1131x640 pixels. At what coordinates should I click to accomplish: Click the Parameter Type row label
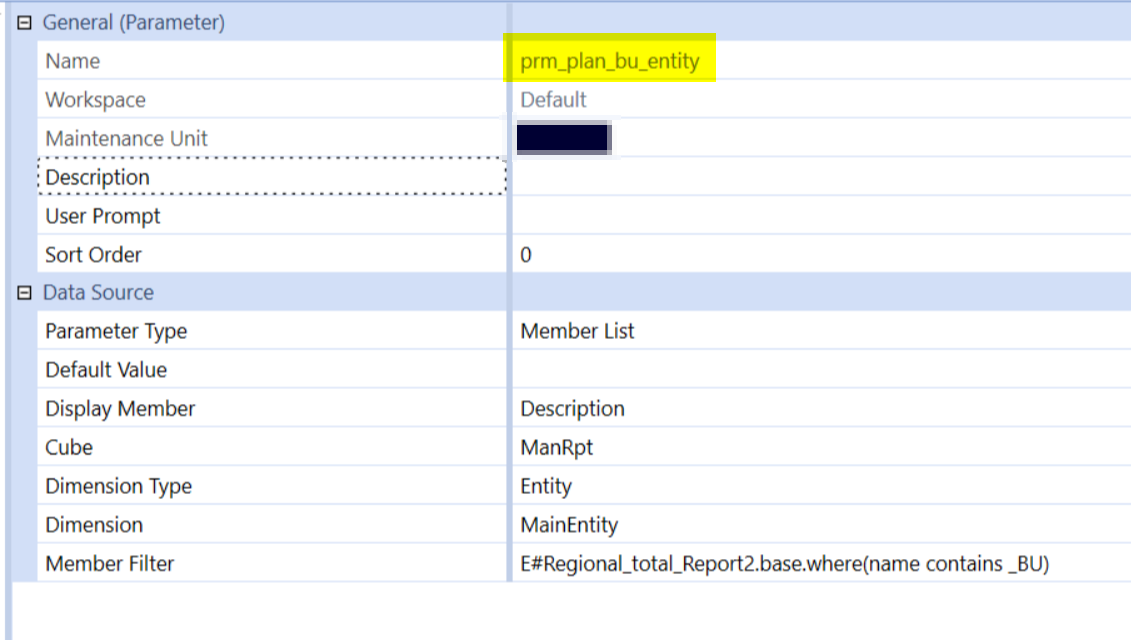[x=104, y=331]
